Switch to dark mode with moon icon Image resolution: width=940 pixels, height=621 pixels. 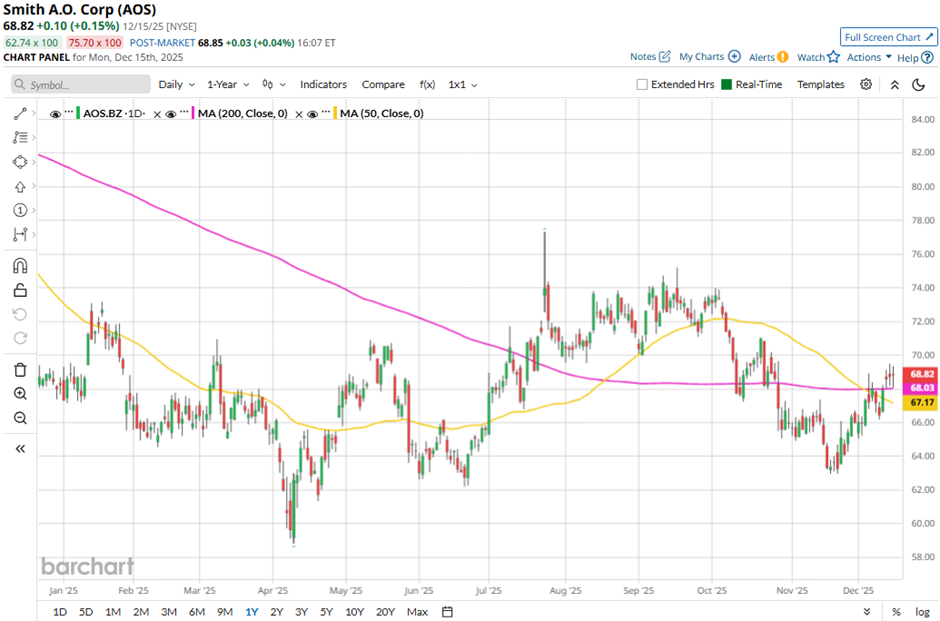click(x=919, y=85)
